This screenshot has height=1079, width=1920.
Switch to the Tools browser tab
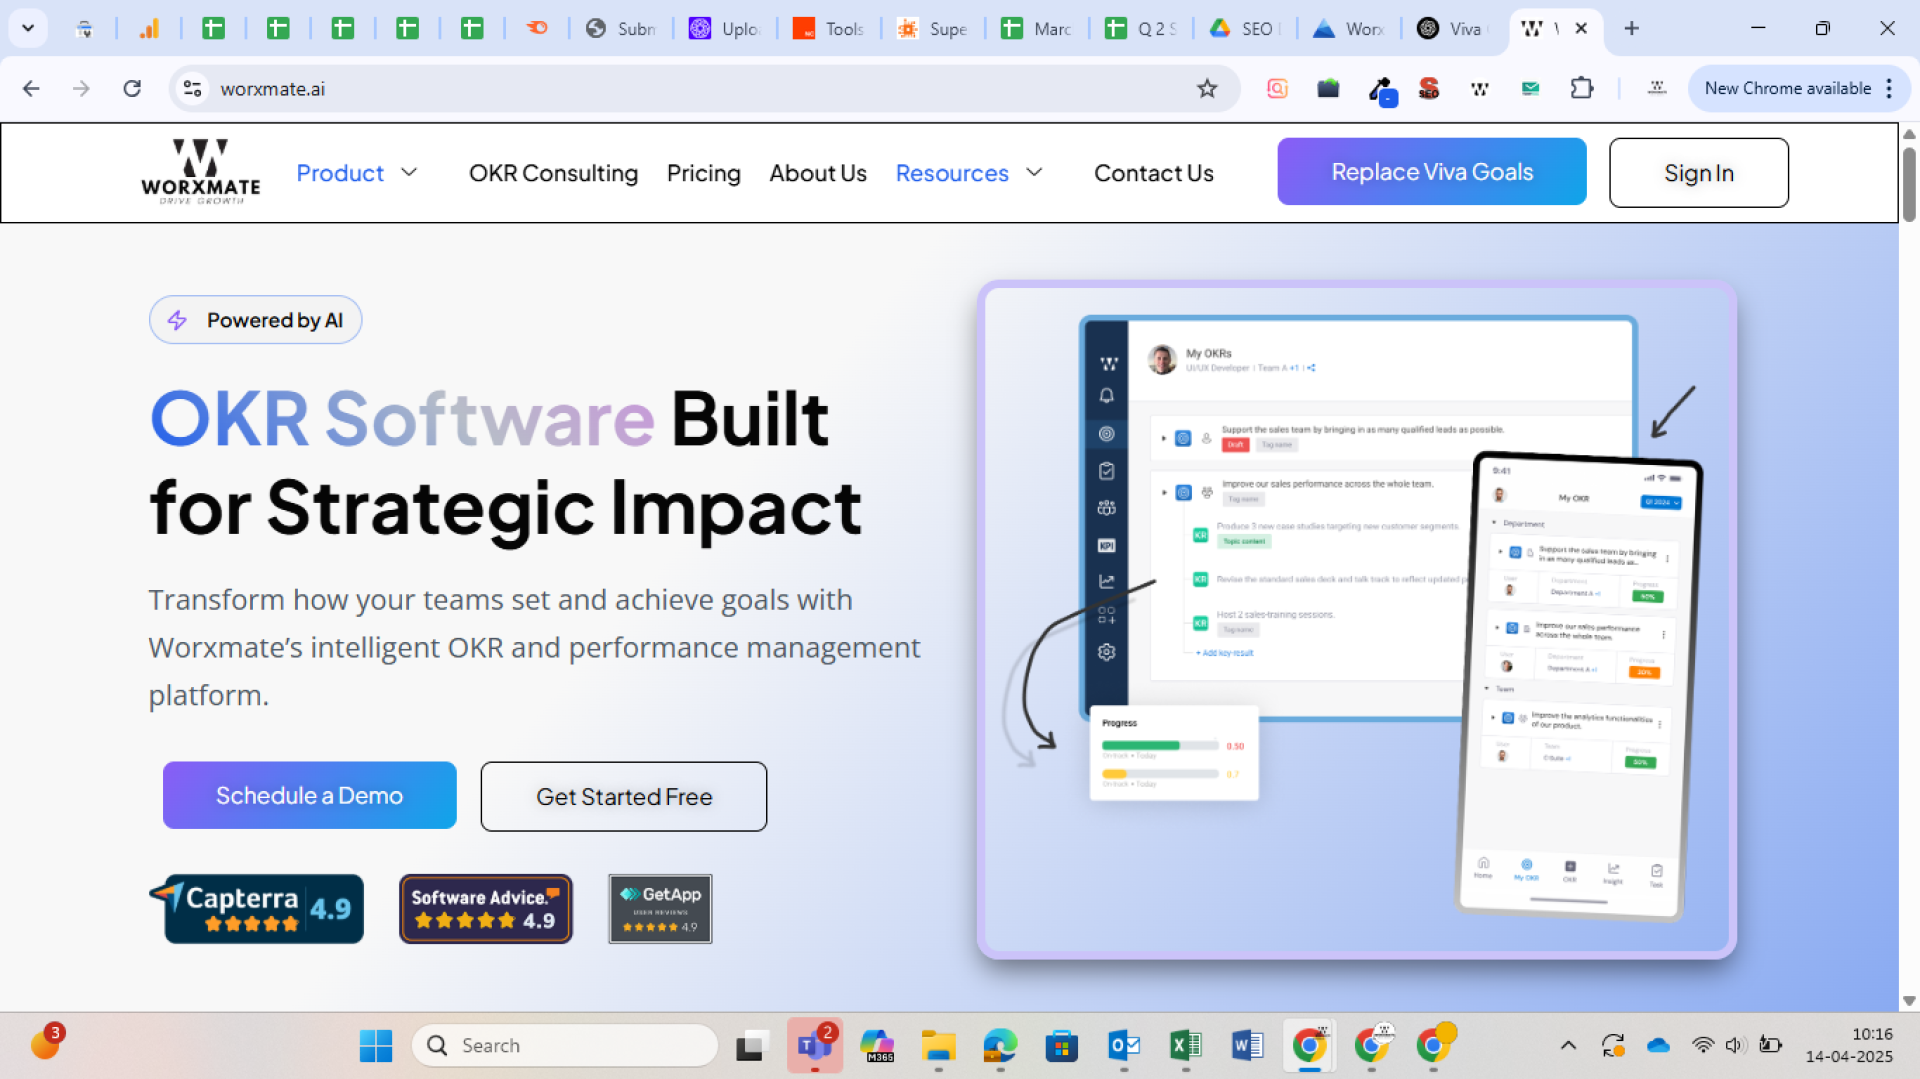coord(829,28)
